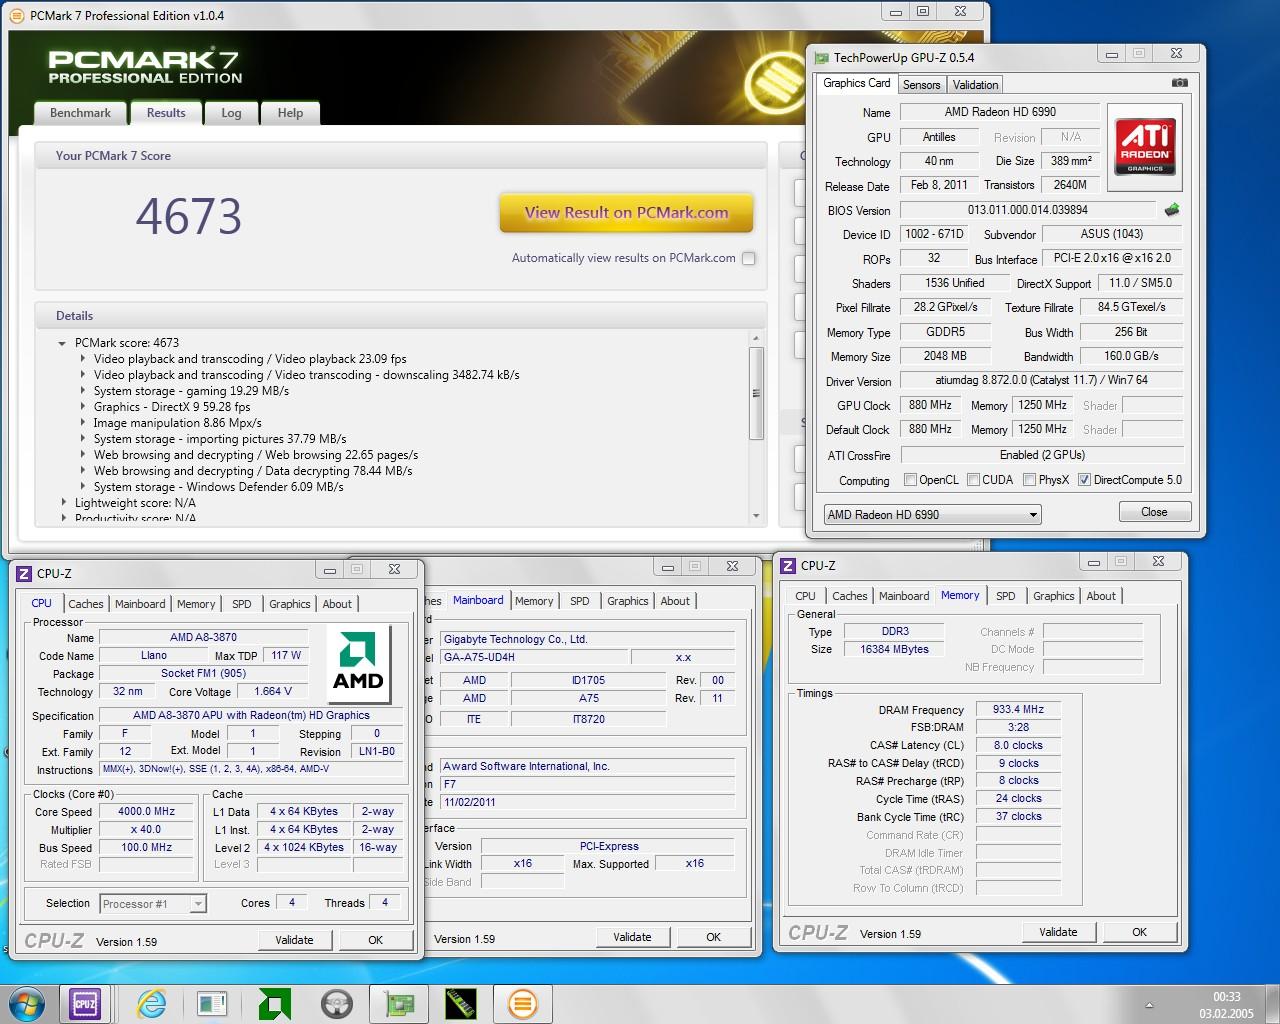Toggle automatically view results on PCMark.com

click(x=748, y=258)
